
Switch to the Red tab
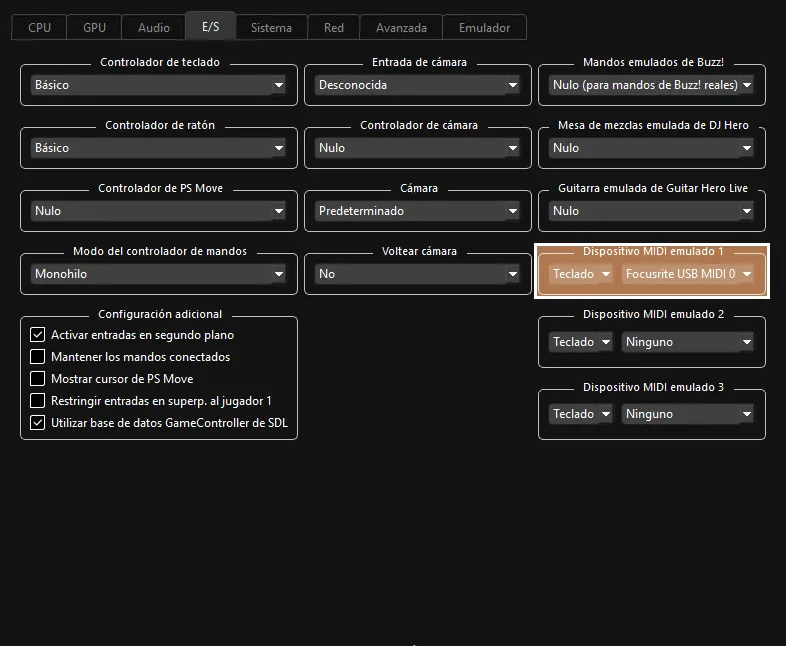[333, 28]
